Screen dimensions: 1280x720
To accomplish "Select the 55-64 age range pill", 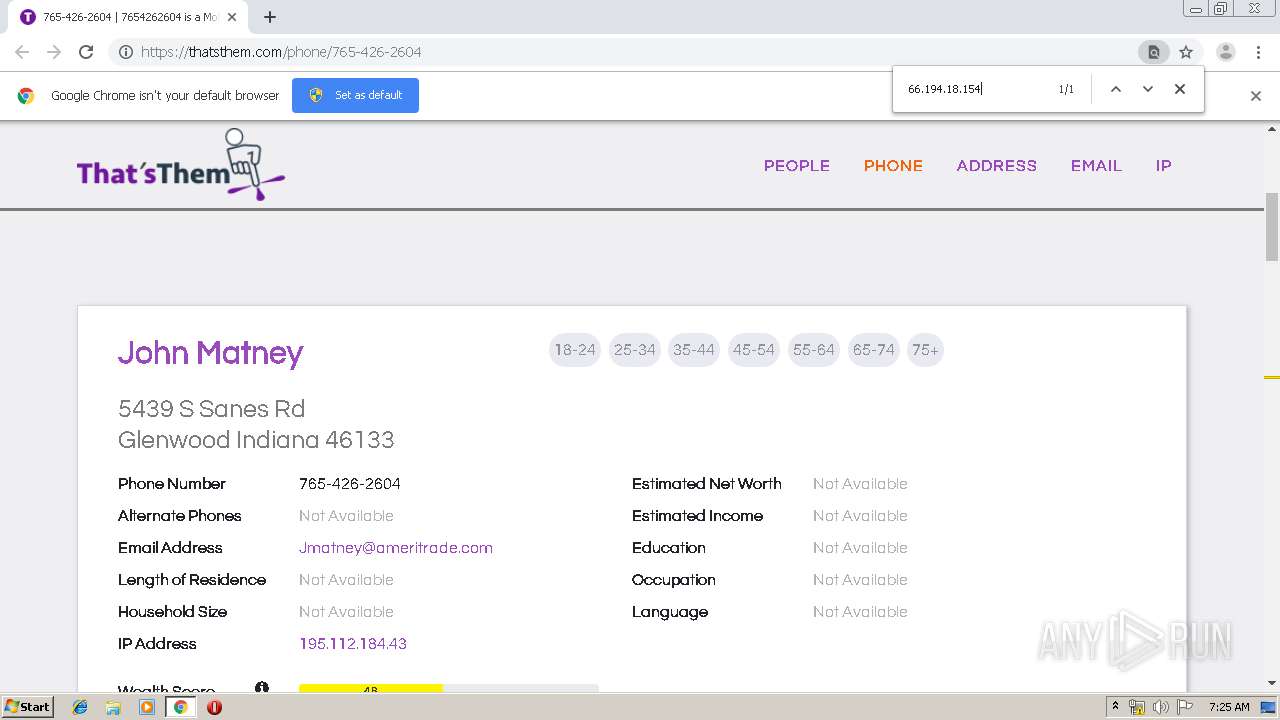I will pos(813,350).
